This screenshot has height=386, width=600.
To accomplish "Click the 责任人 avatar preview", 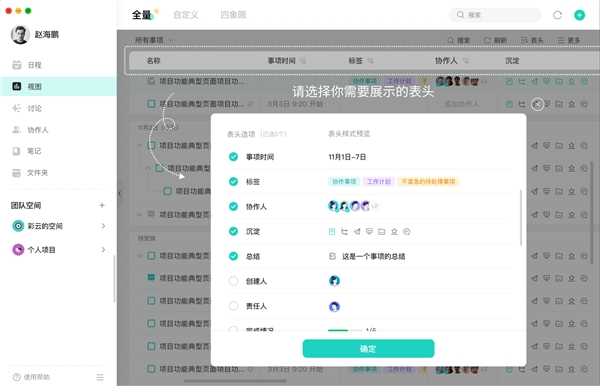I will [334, 306].
